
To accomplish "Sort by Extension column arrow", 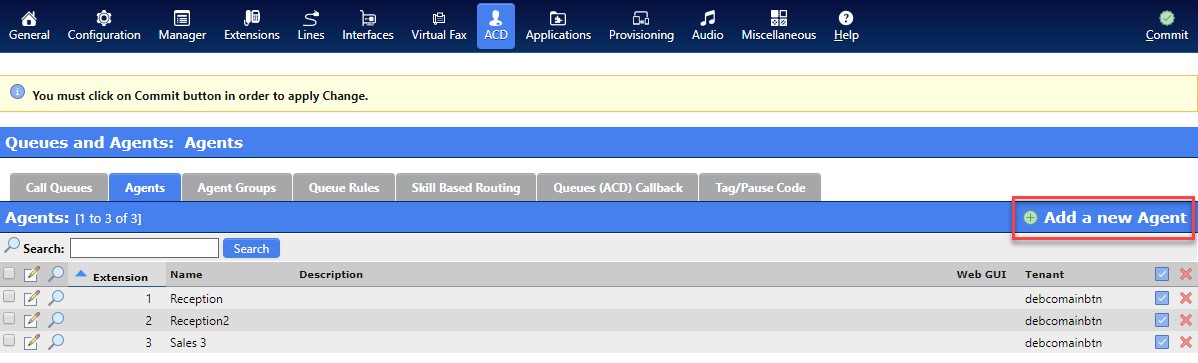I will pyautogui.click(x=81, y=273).
